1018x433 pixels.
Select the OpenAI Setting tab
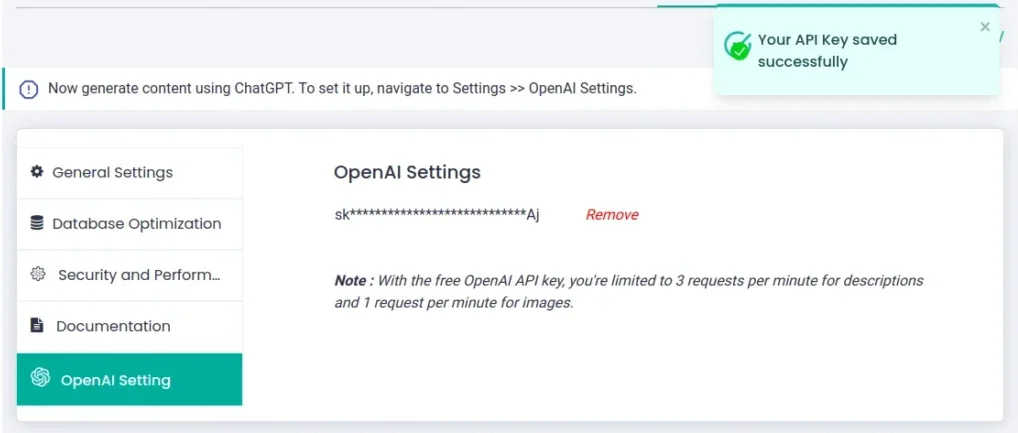click(115, 380)
